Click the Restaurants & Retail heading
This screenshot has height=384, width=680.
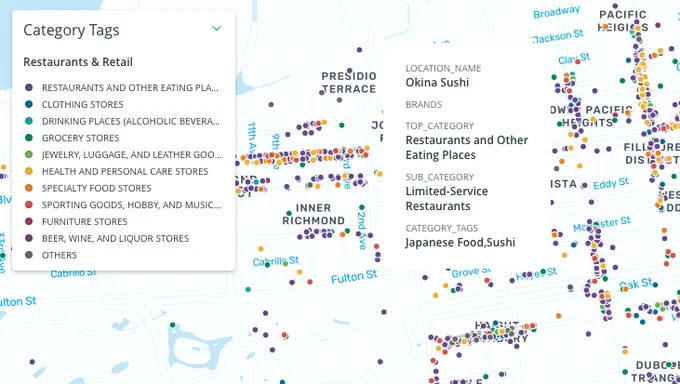(x=78, y=62)
